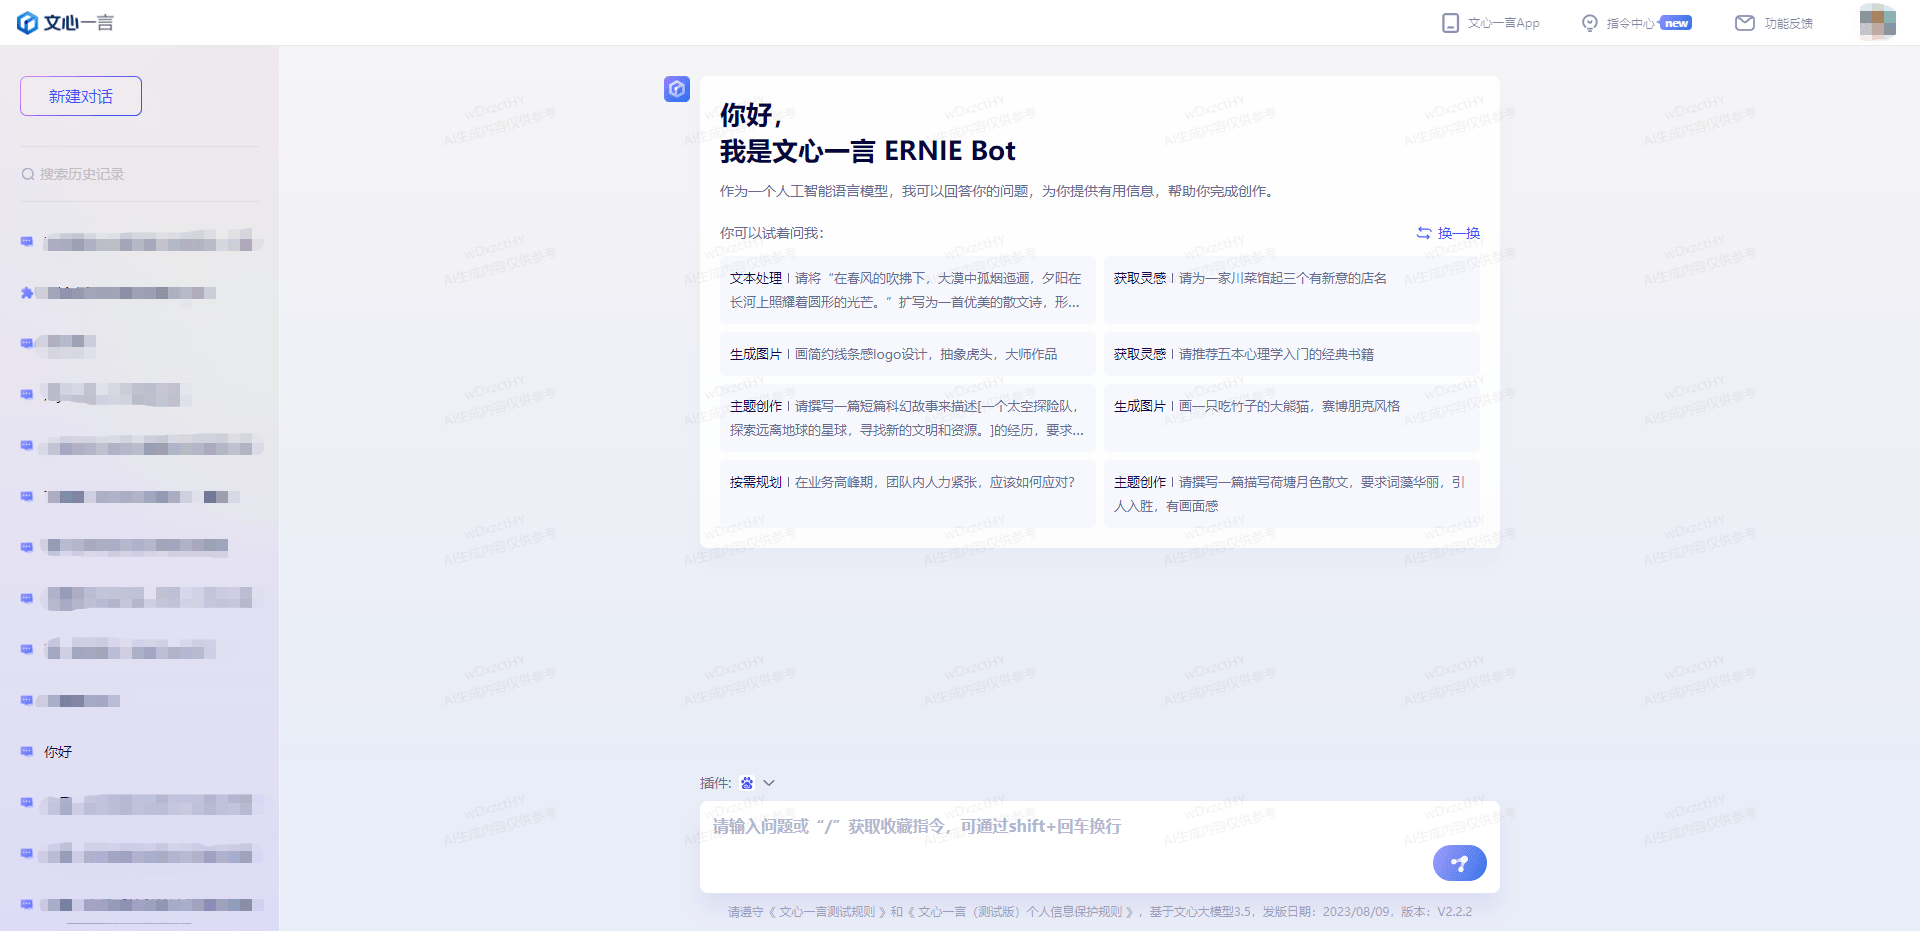
Task: Open the 文心一言测试规则 link
Action: 826,912
